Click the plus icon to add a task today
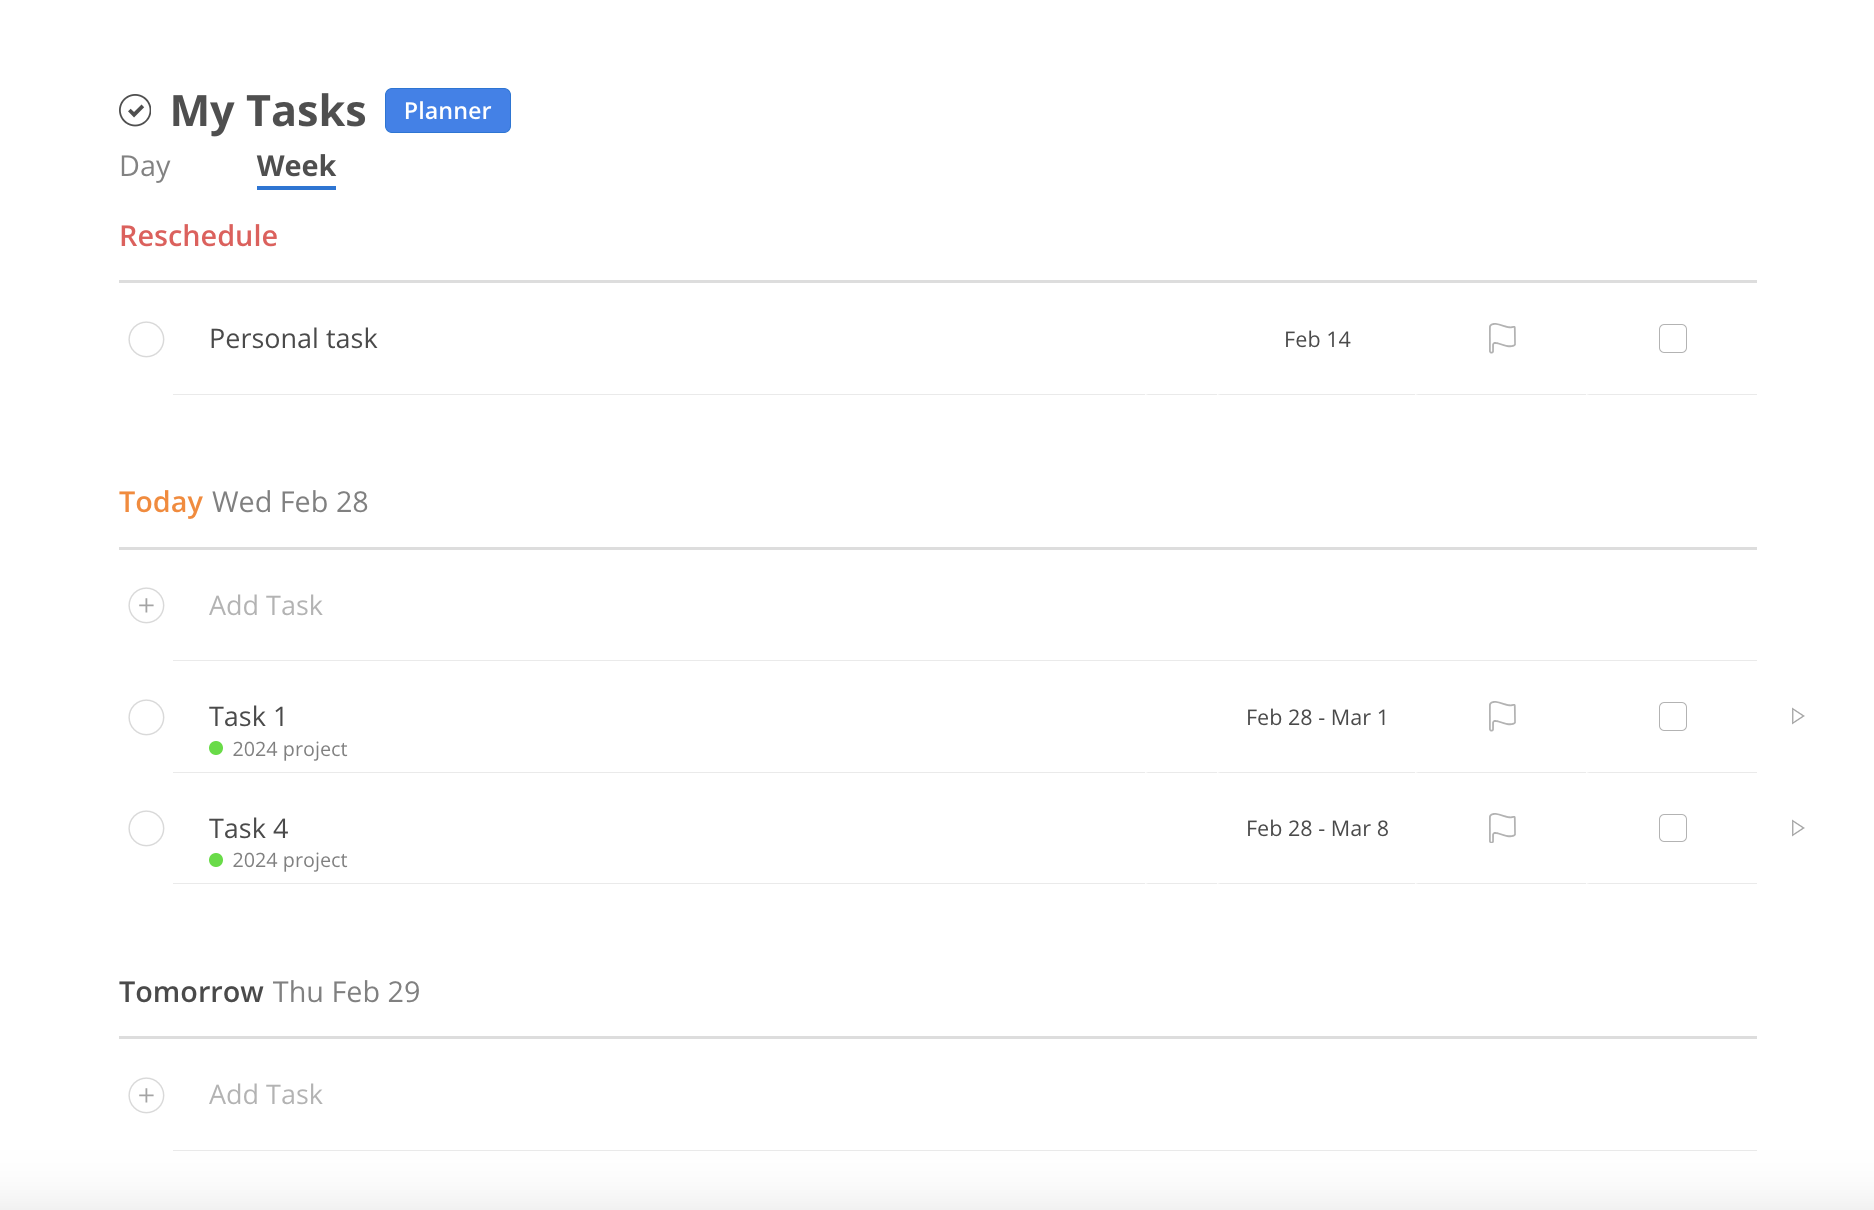Image resolution: width=1874 pixels, height=1210 pixels. (146, 605)
